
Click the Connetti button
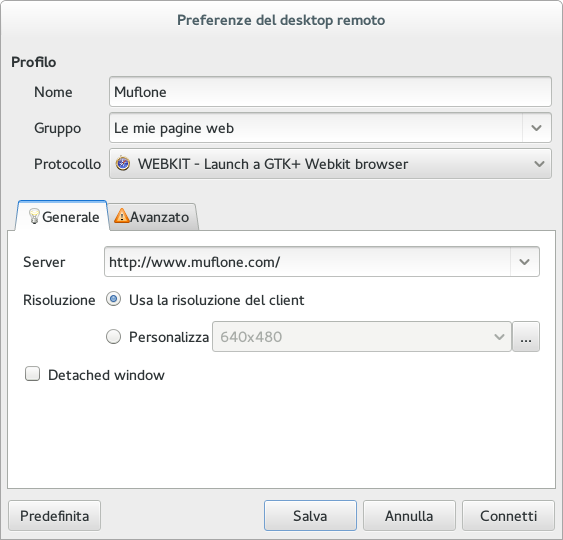coord(508,516)
